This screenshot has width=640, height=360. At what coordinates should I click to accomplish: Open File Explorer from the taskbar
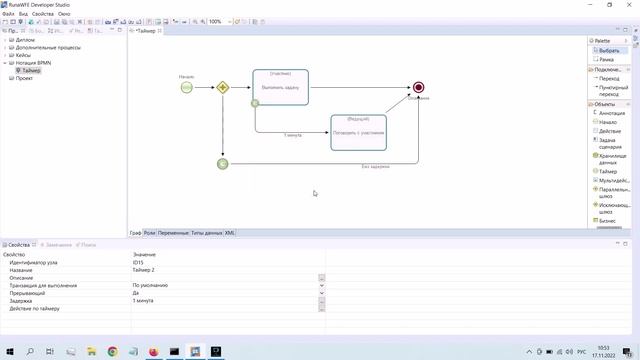coord(91,351)
